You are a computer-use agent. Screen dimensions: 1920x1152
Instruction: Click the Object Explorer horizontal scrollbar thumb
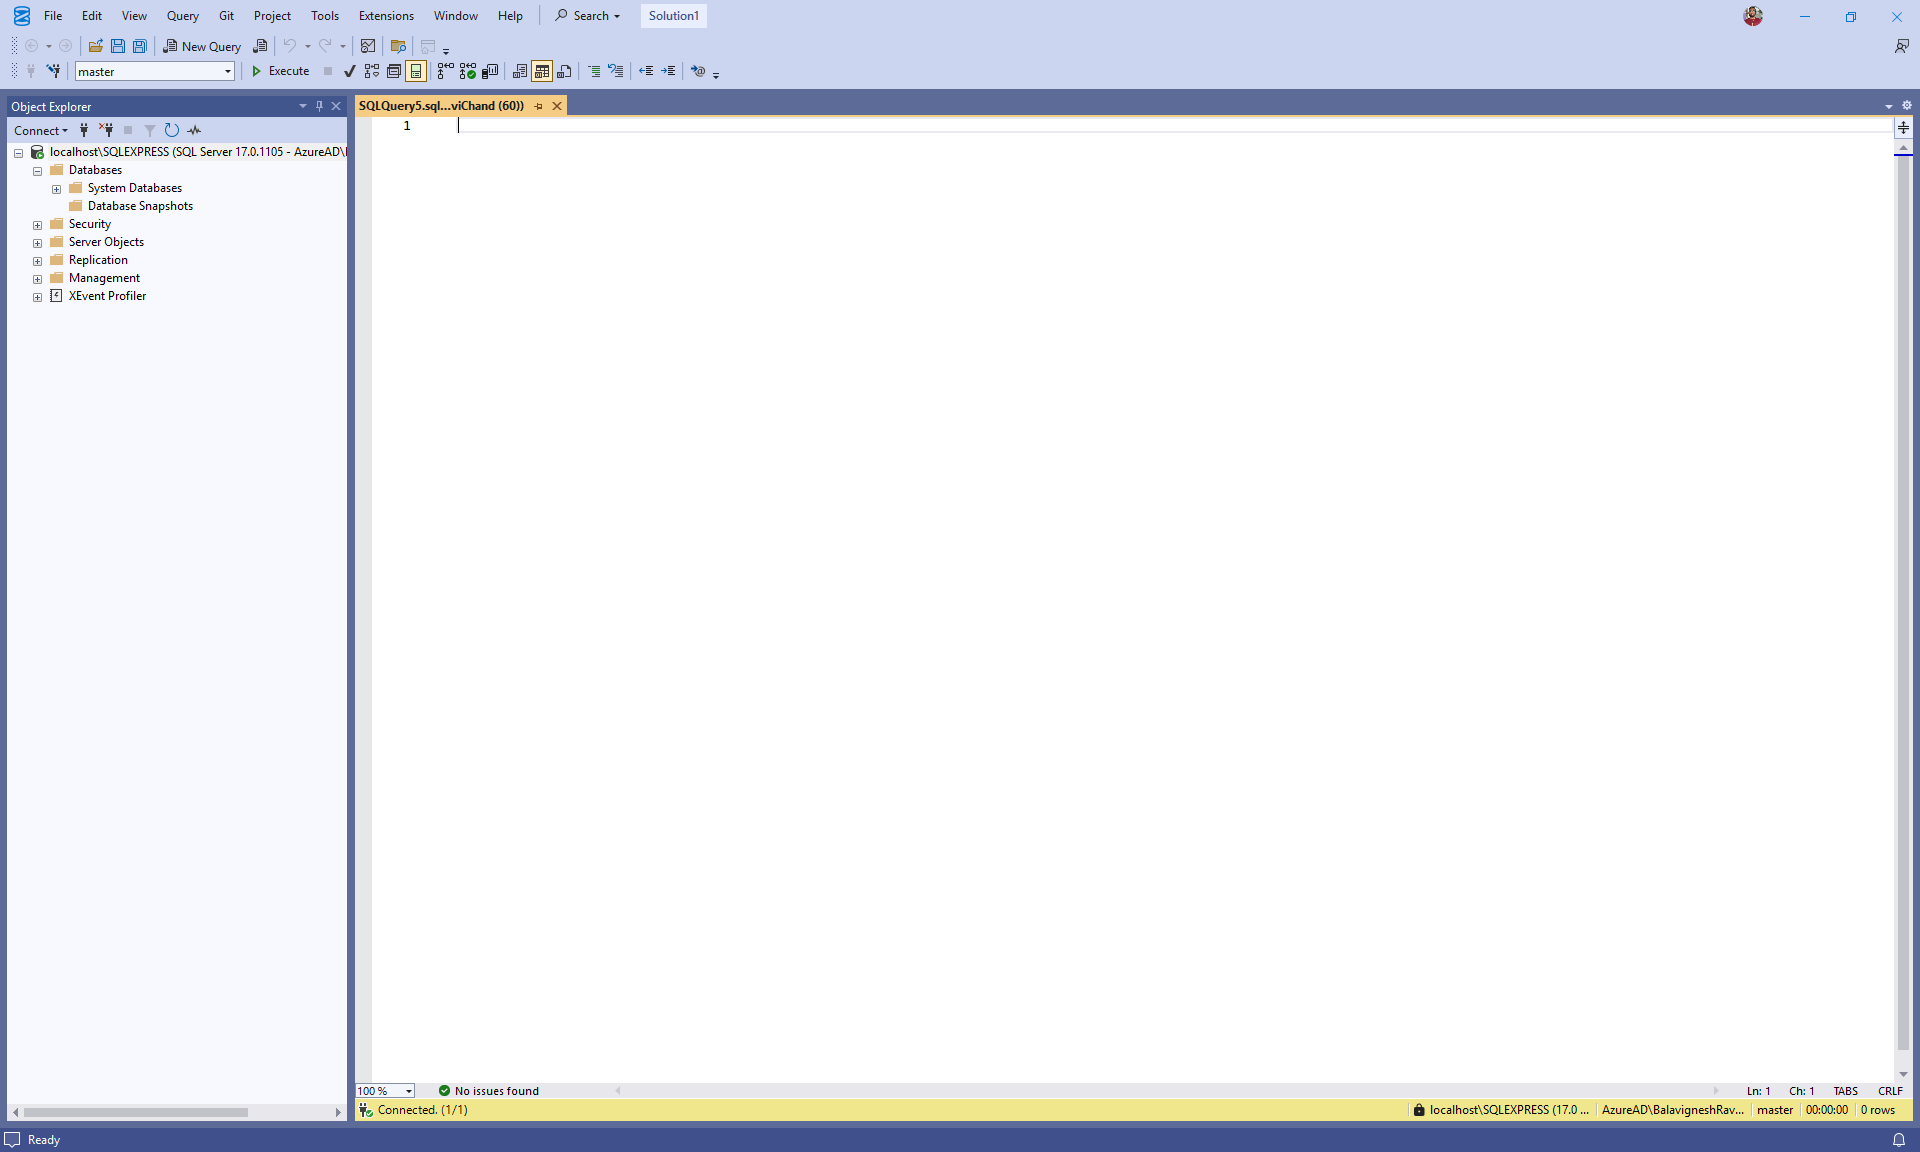136,1112
